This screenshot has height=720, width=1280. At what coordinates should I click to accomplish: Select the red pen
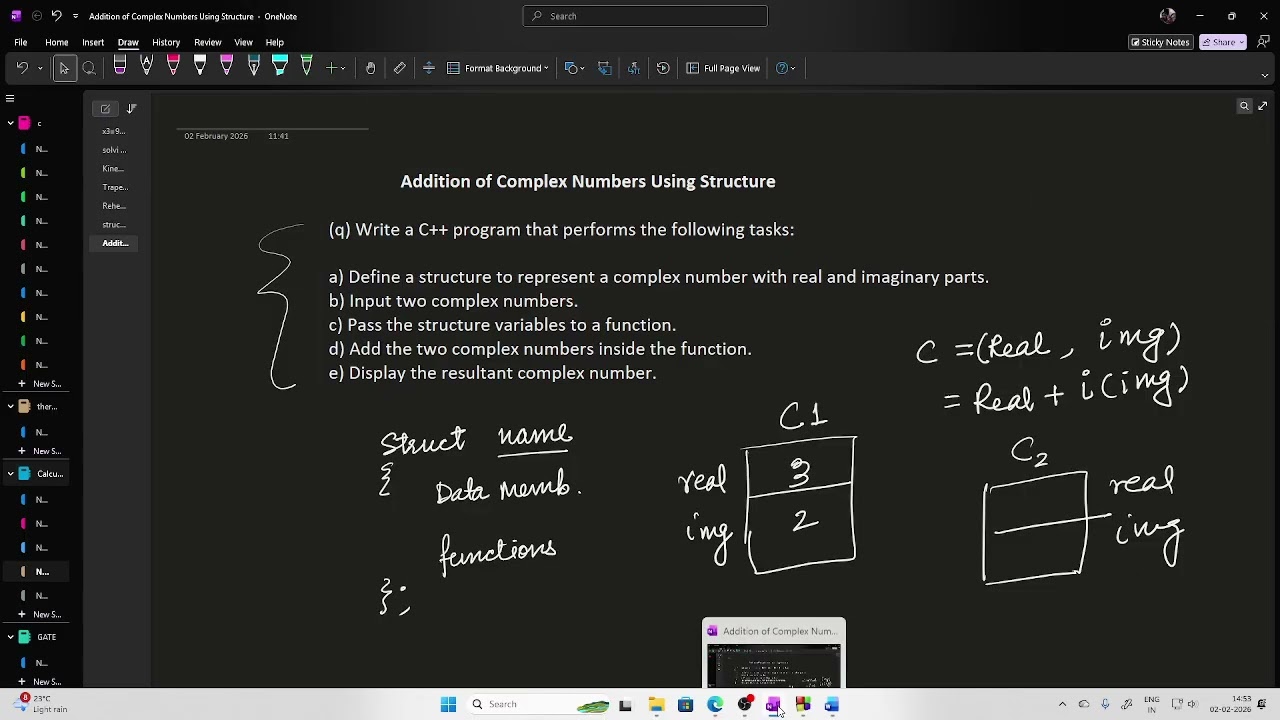point(173,67)
